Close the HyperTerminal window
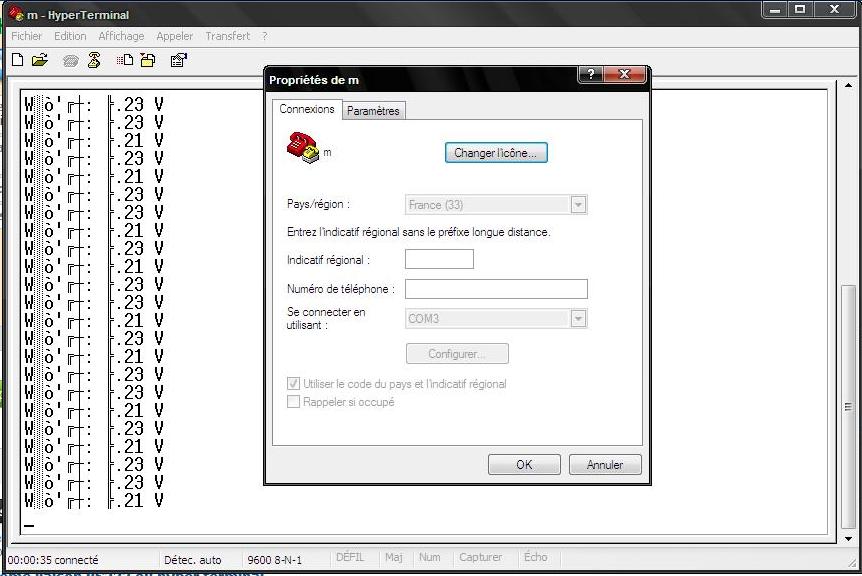This screenshot has height=576, width=862. (x=835, y=9)
